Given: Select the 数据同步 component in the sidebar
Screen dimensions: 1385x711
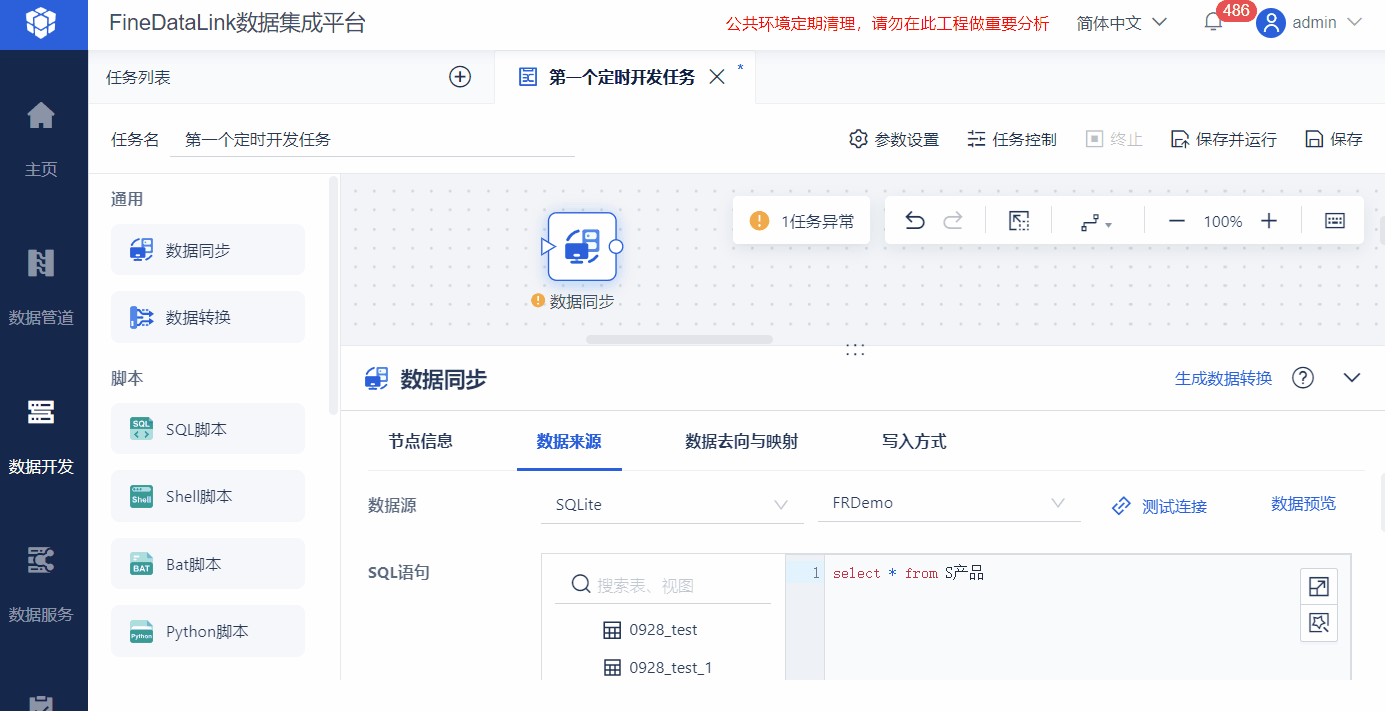Looking at the screenshot, I should [207, 249].
